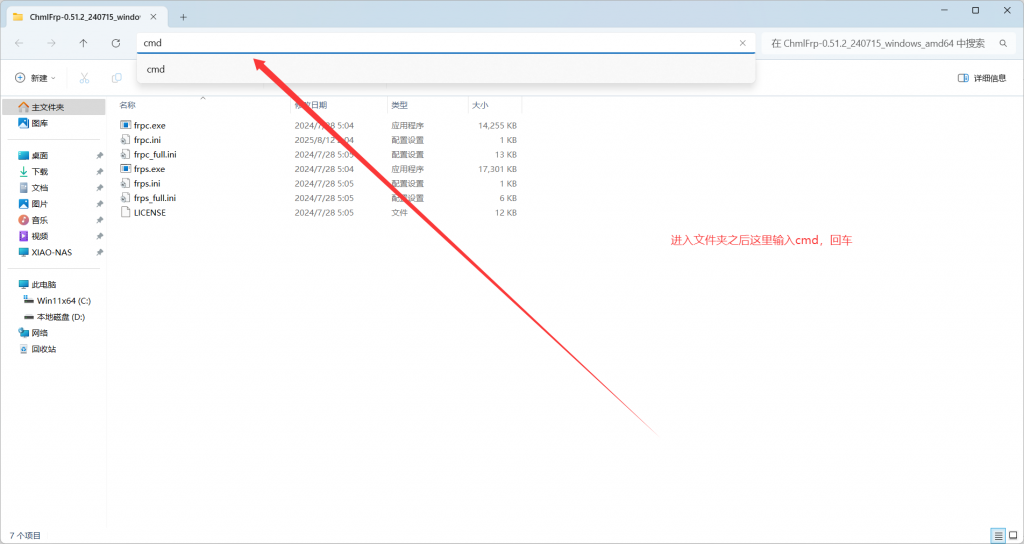Viewport: 1024px width, 544px height.
Task: Toggle the 详细信息 details pane
Action: [x=981, y=78]
